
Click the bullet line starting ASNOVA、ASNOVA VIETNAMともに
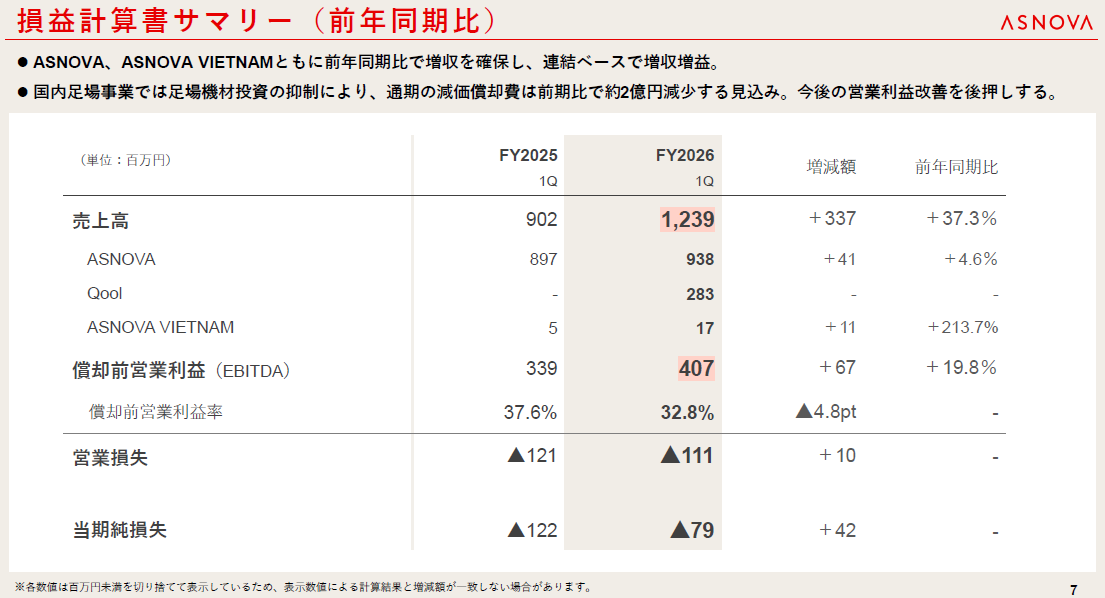[x=369, y=63]
